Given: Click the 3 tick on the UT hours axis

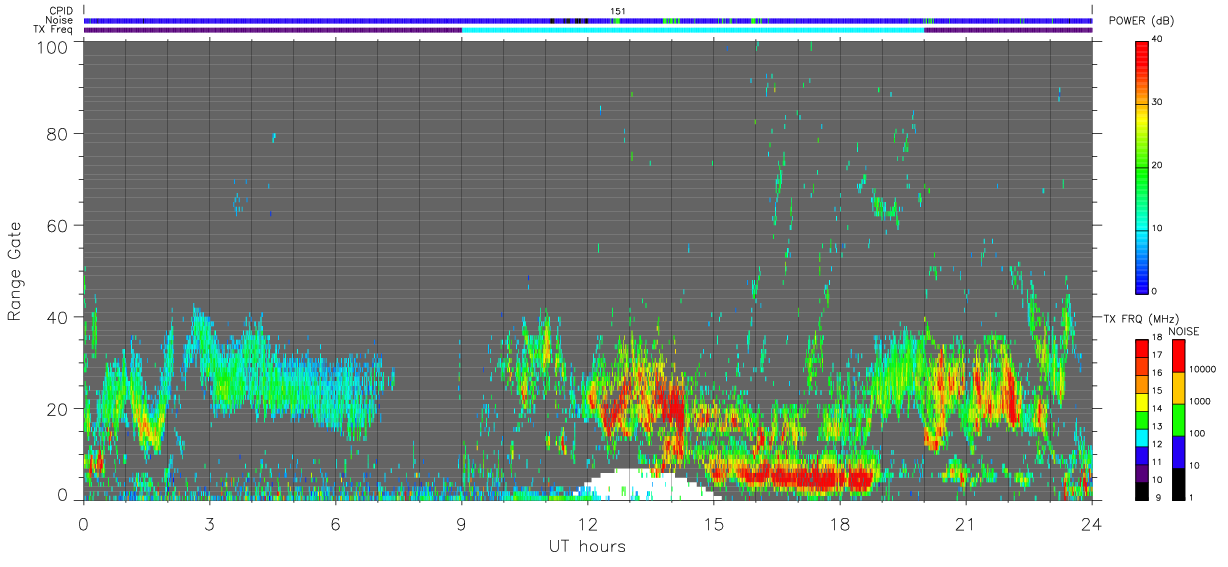Looking at the screenshot, I should coord(209,524).
